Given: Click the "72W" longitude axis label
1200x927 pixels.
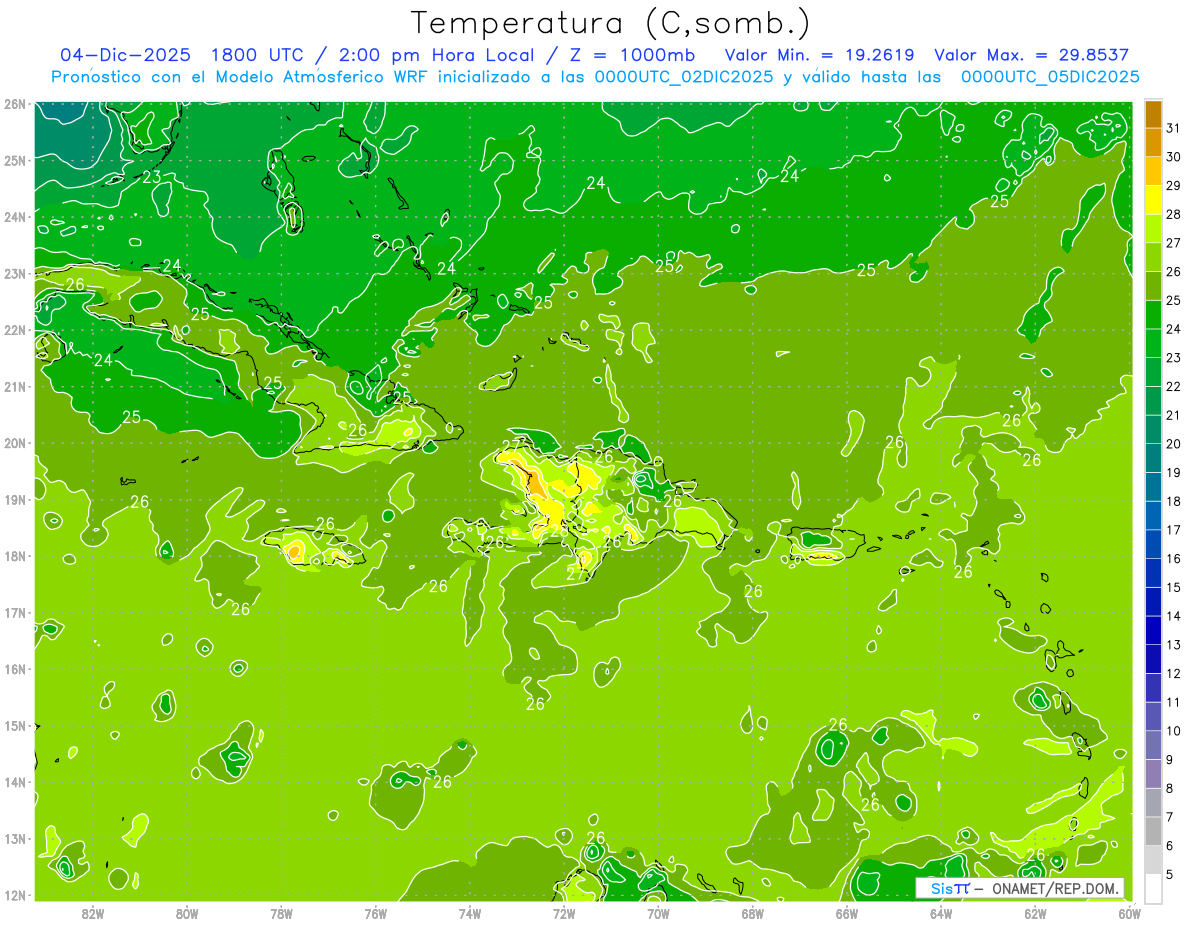Looking at the screenshot, I should coord(564,913).
